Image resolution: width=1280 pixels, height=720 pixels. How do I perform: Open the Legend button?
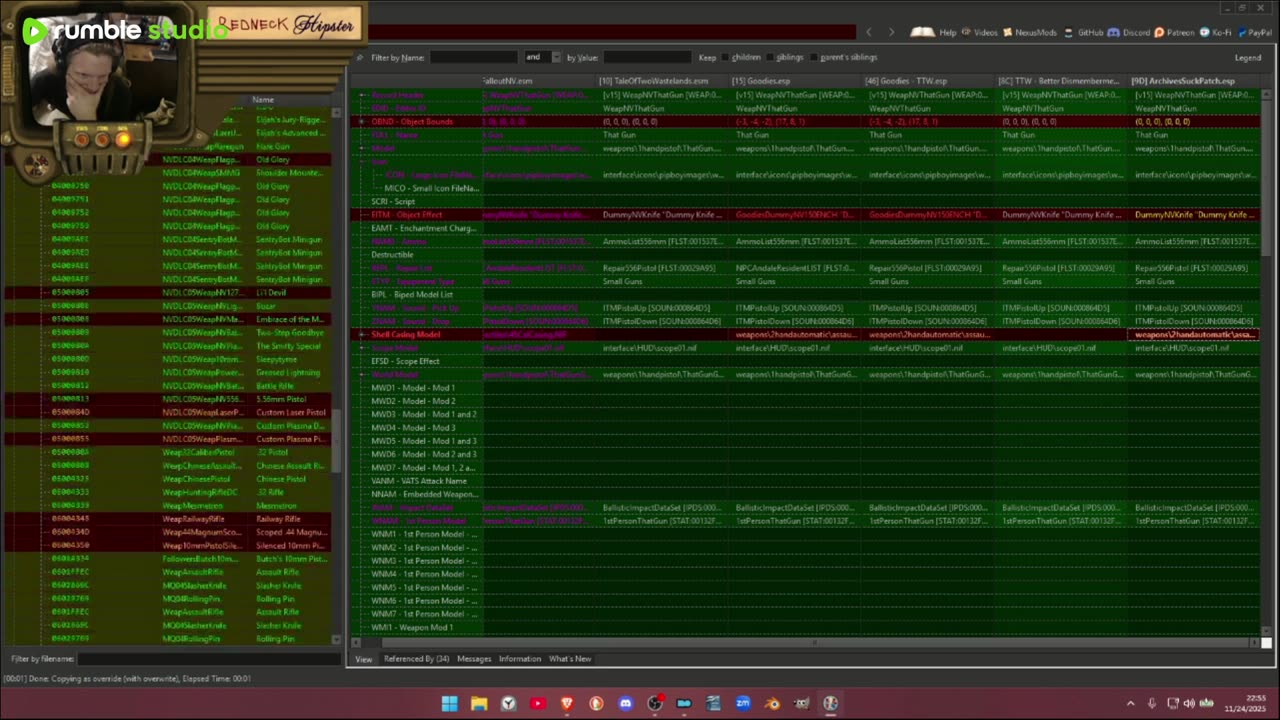coord(1248,58)
